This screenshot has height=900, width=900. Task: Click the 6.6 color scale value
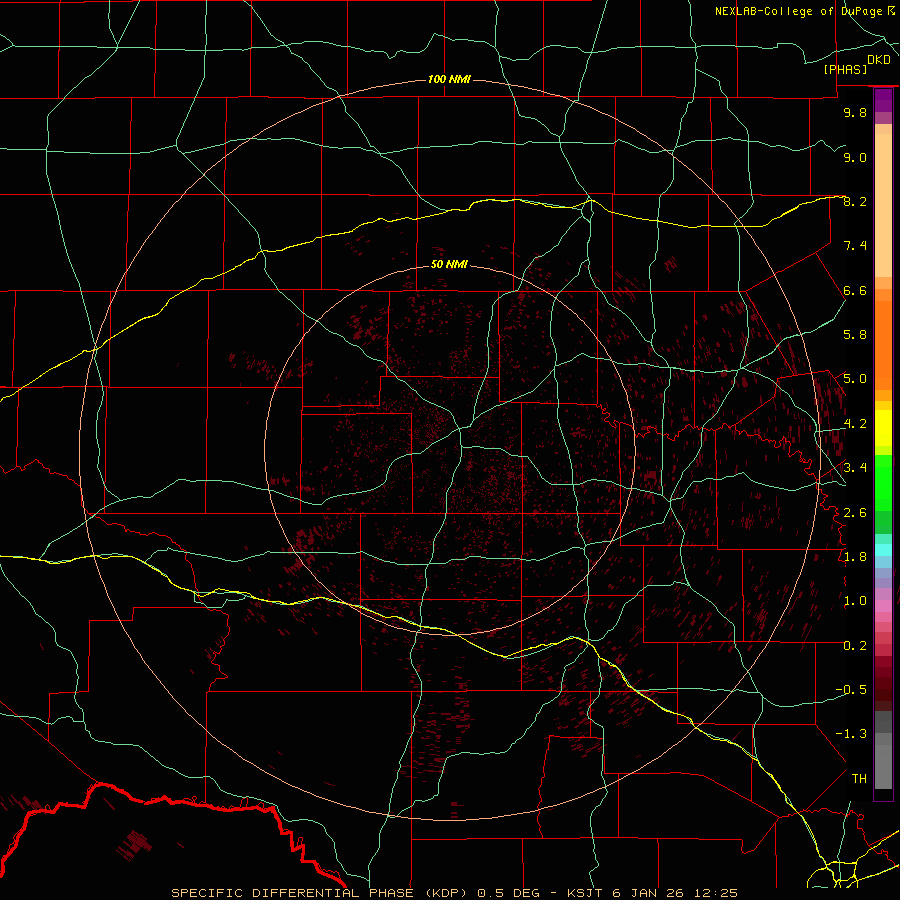[x=855, y=290]
